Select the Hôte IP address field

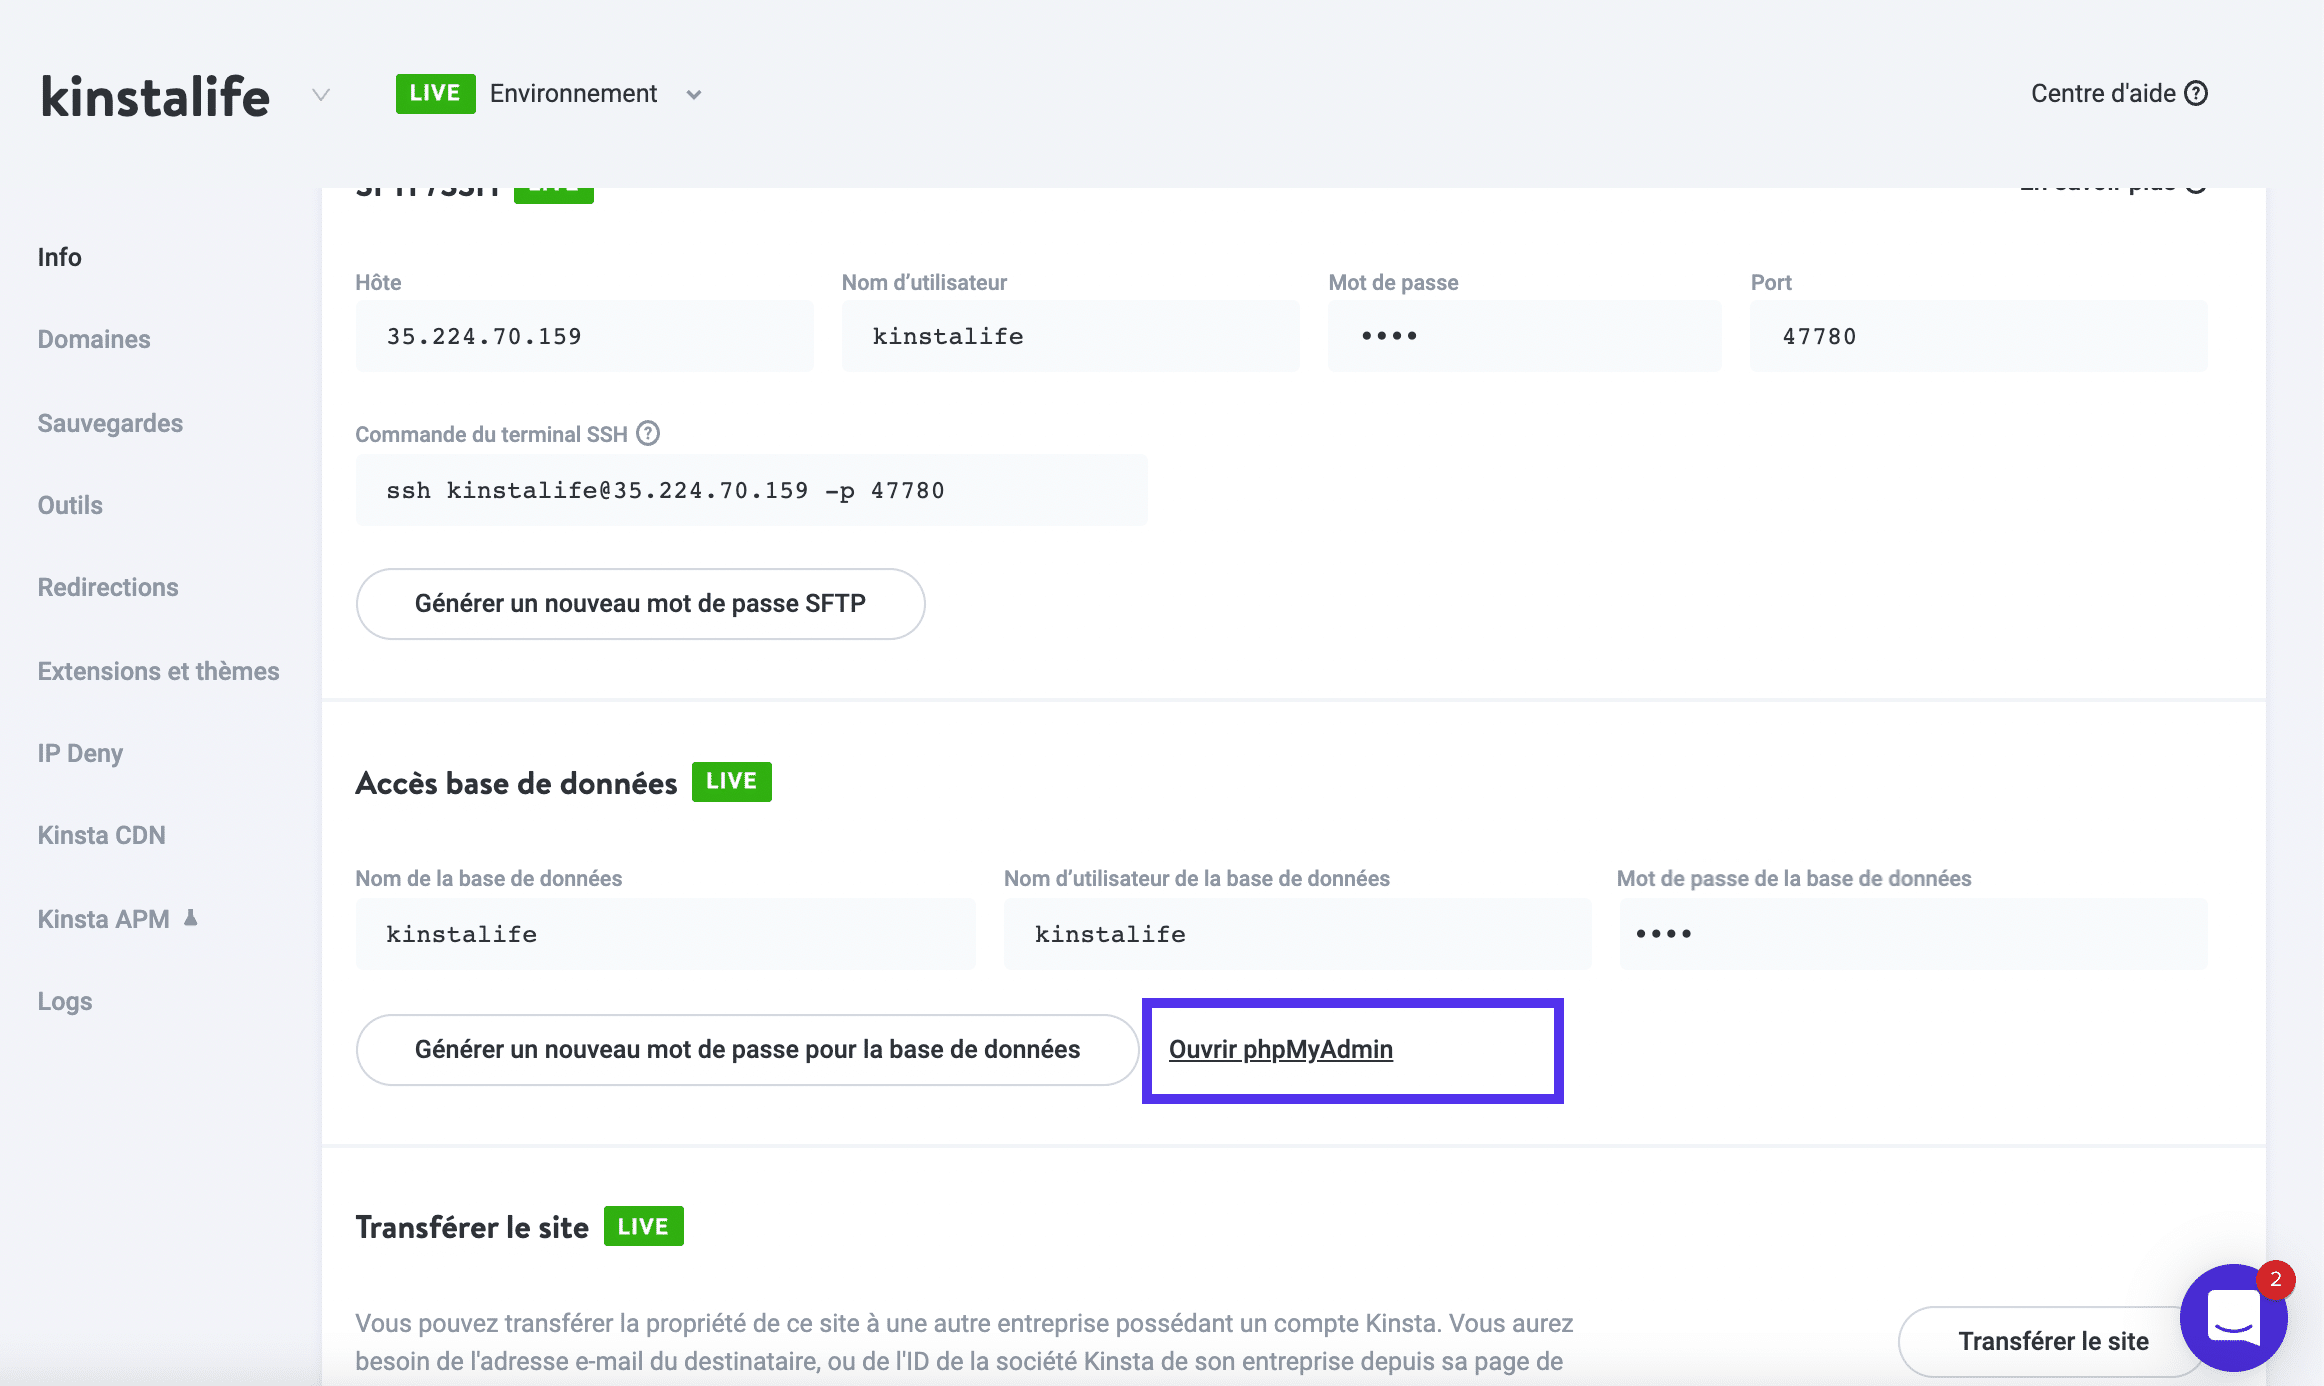pyautogui.click(x=584, y=336)
